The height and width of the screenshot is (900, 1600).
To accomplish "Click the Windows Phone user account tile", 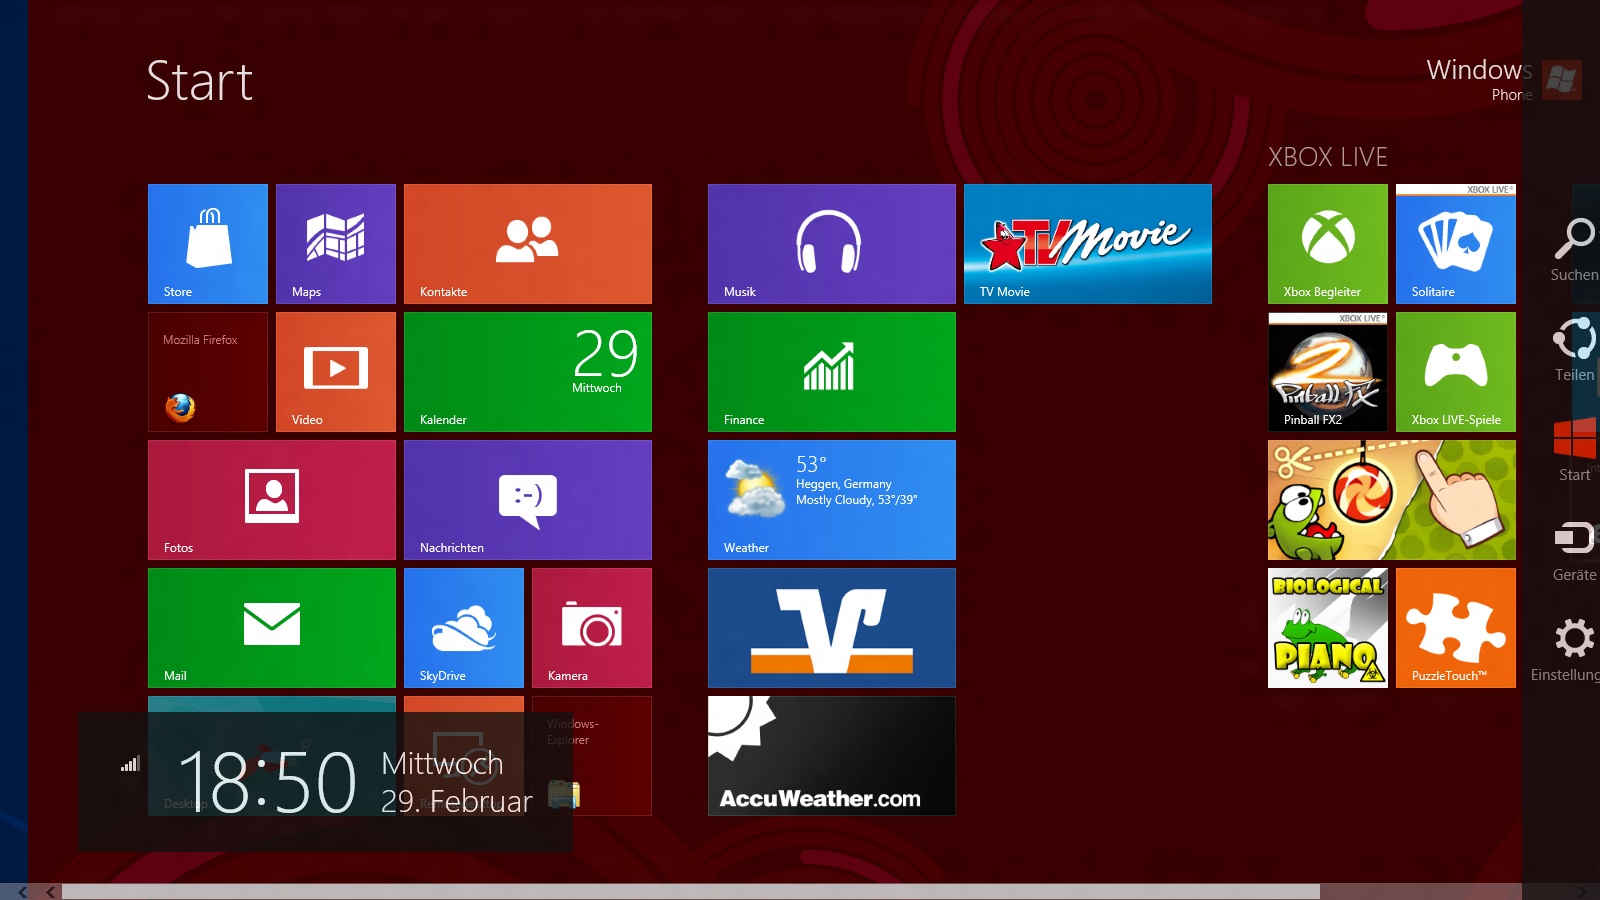I will (x=1503, y=79).
